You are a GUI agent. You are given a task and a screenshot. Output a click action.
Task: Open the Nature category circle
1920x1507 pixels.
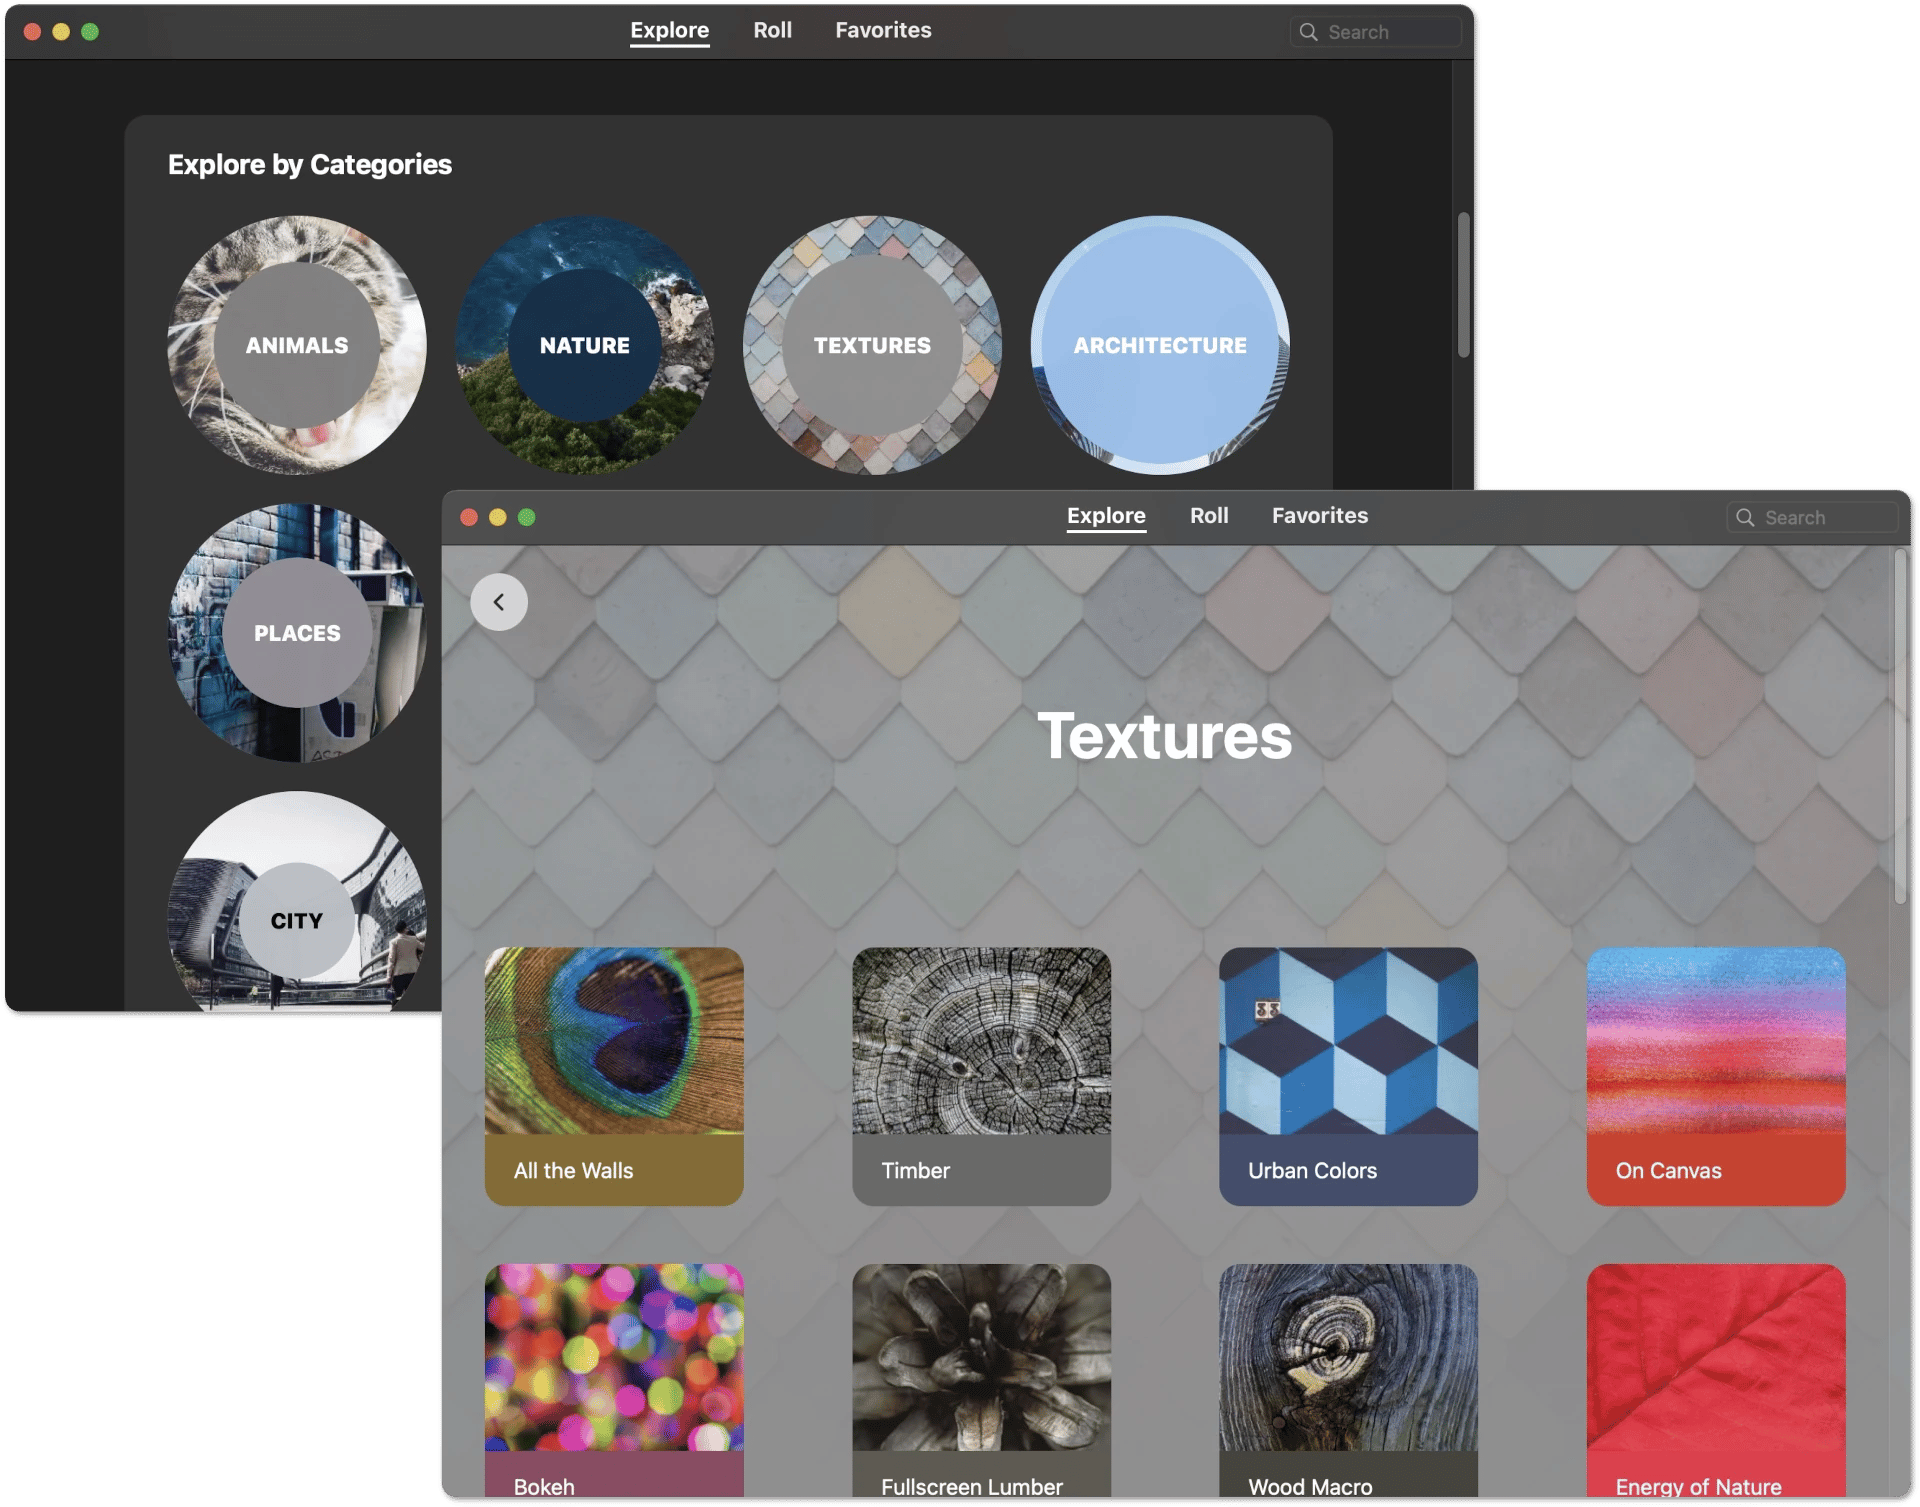click(x=585, y=345)
